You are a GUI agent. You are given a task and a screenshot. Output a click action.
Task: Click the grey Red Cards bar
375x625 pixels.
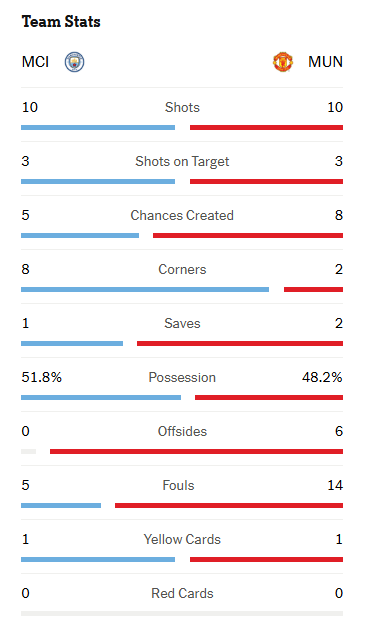[x=182, y=613]
